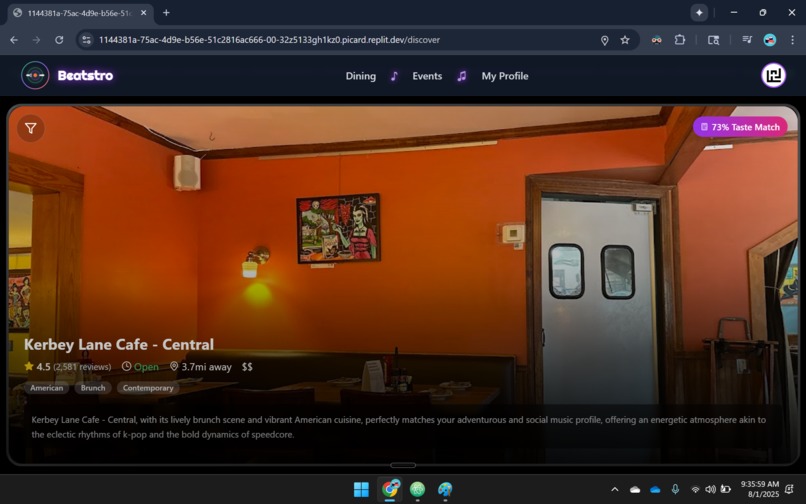Image resolution: width=806 pixels, height=504 pixels.
Task: Open the Dining page
Action: pyautogui.click(x=360, y=76)
